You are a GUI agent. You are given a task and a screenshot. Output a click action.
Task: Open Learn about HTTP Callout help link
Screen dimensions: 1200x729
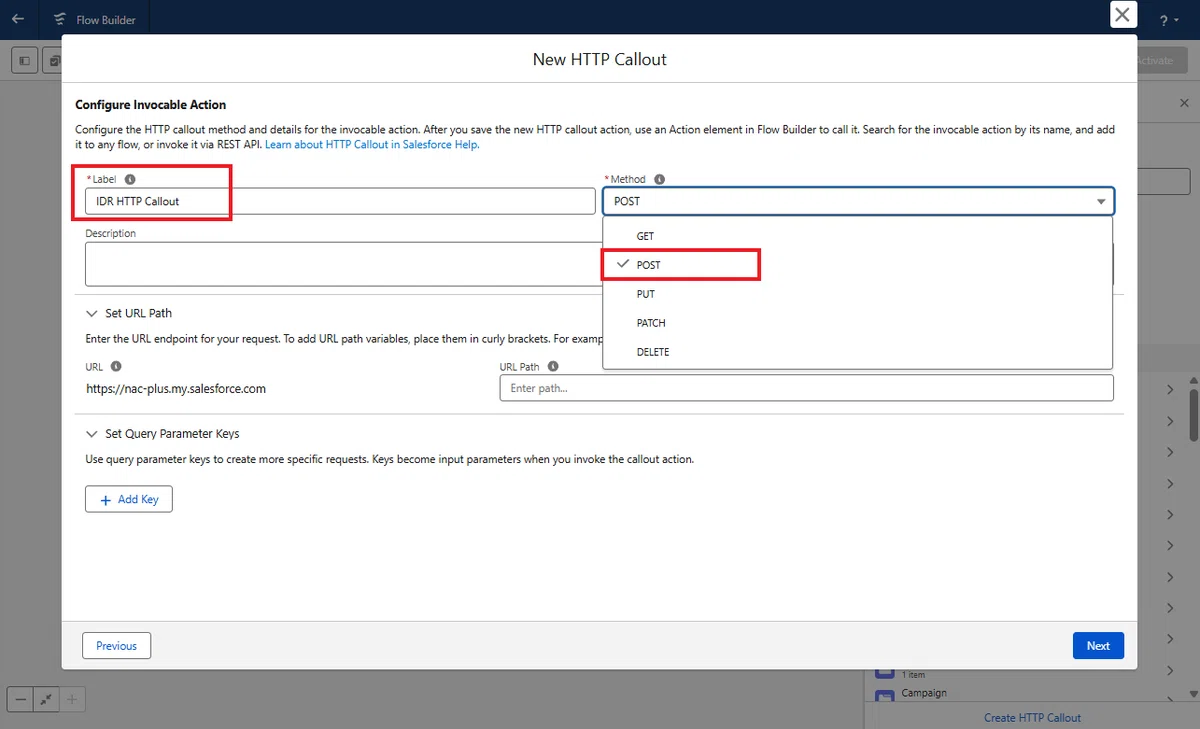point(372,145)
